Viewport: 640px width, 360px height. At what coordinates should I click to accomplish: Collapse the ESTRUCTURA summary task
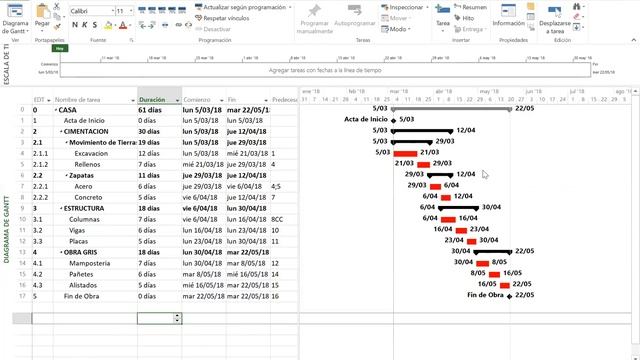[61, 209]
